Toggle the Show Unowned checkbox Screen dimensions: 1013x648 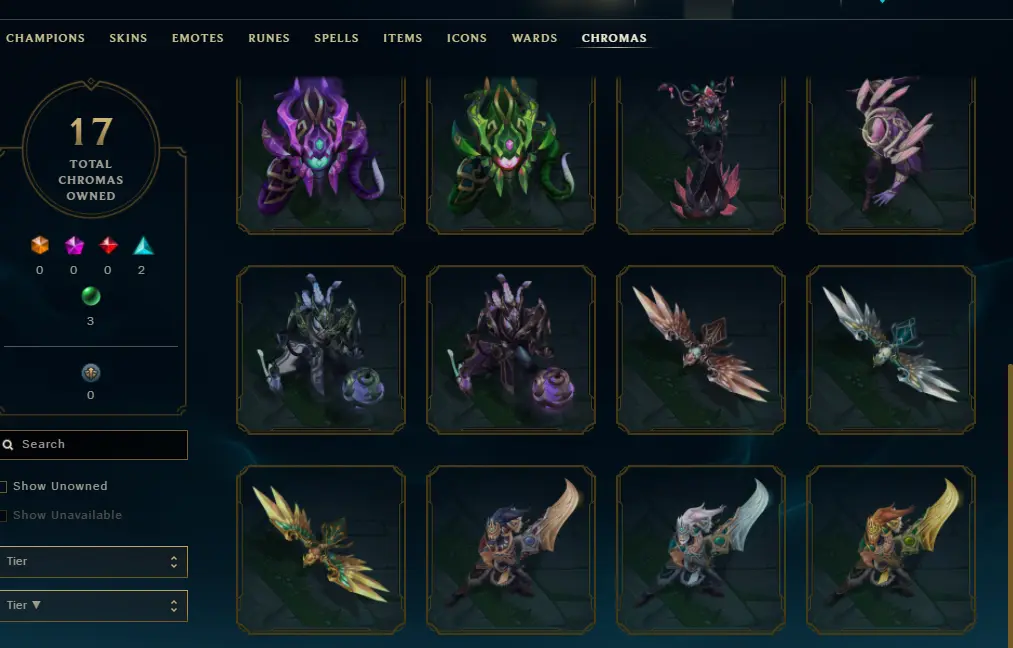[x=3, y=486]
